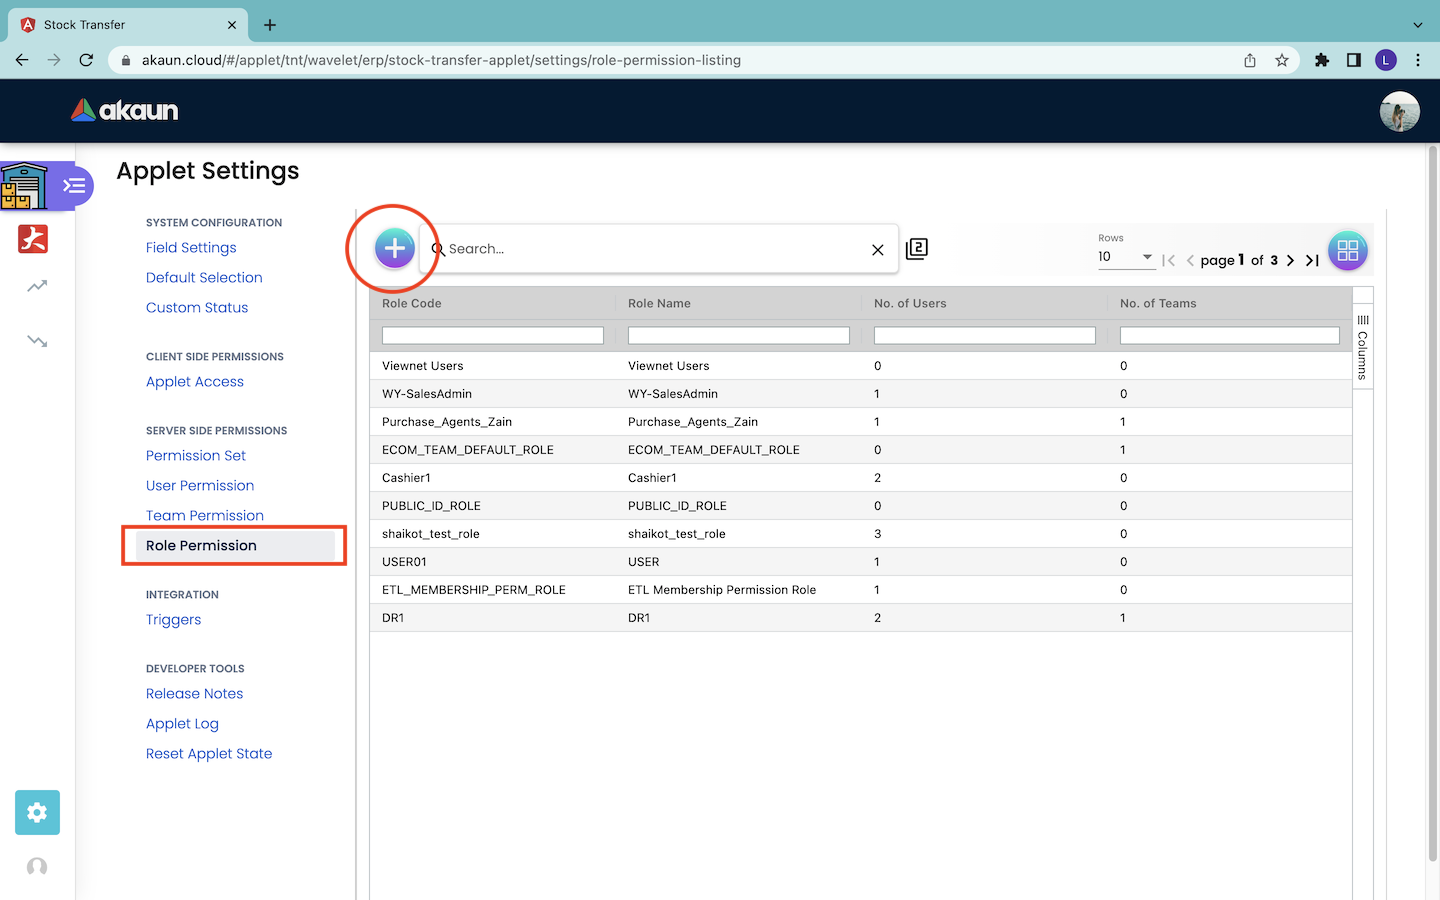This screenshot has height=900, width=1440.
Task: Go to the next page of results
Action: pos(1290,260)
